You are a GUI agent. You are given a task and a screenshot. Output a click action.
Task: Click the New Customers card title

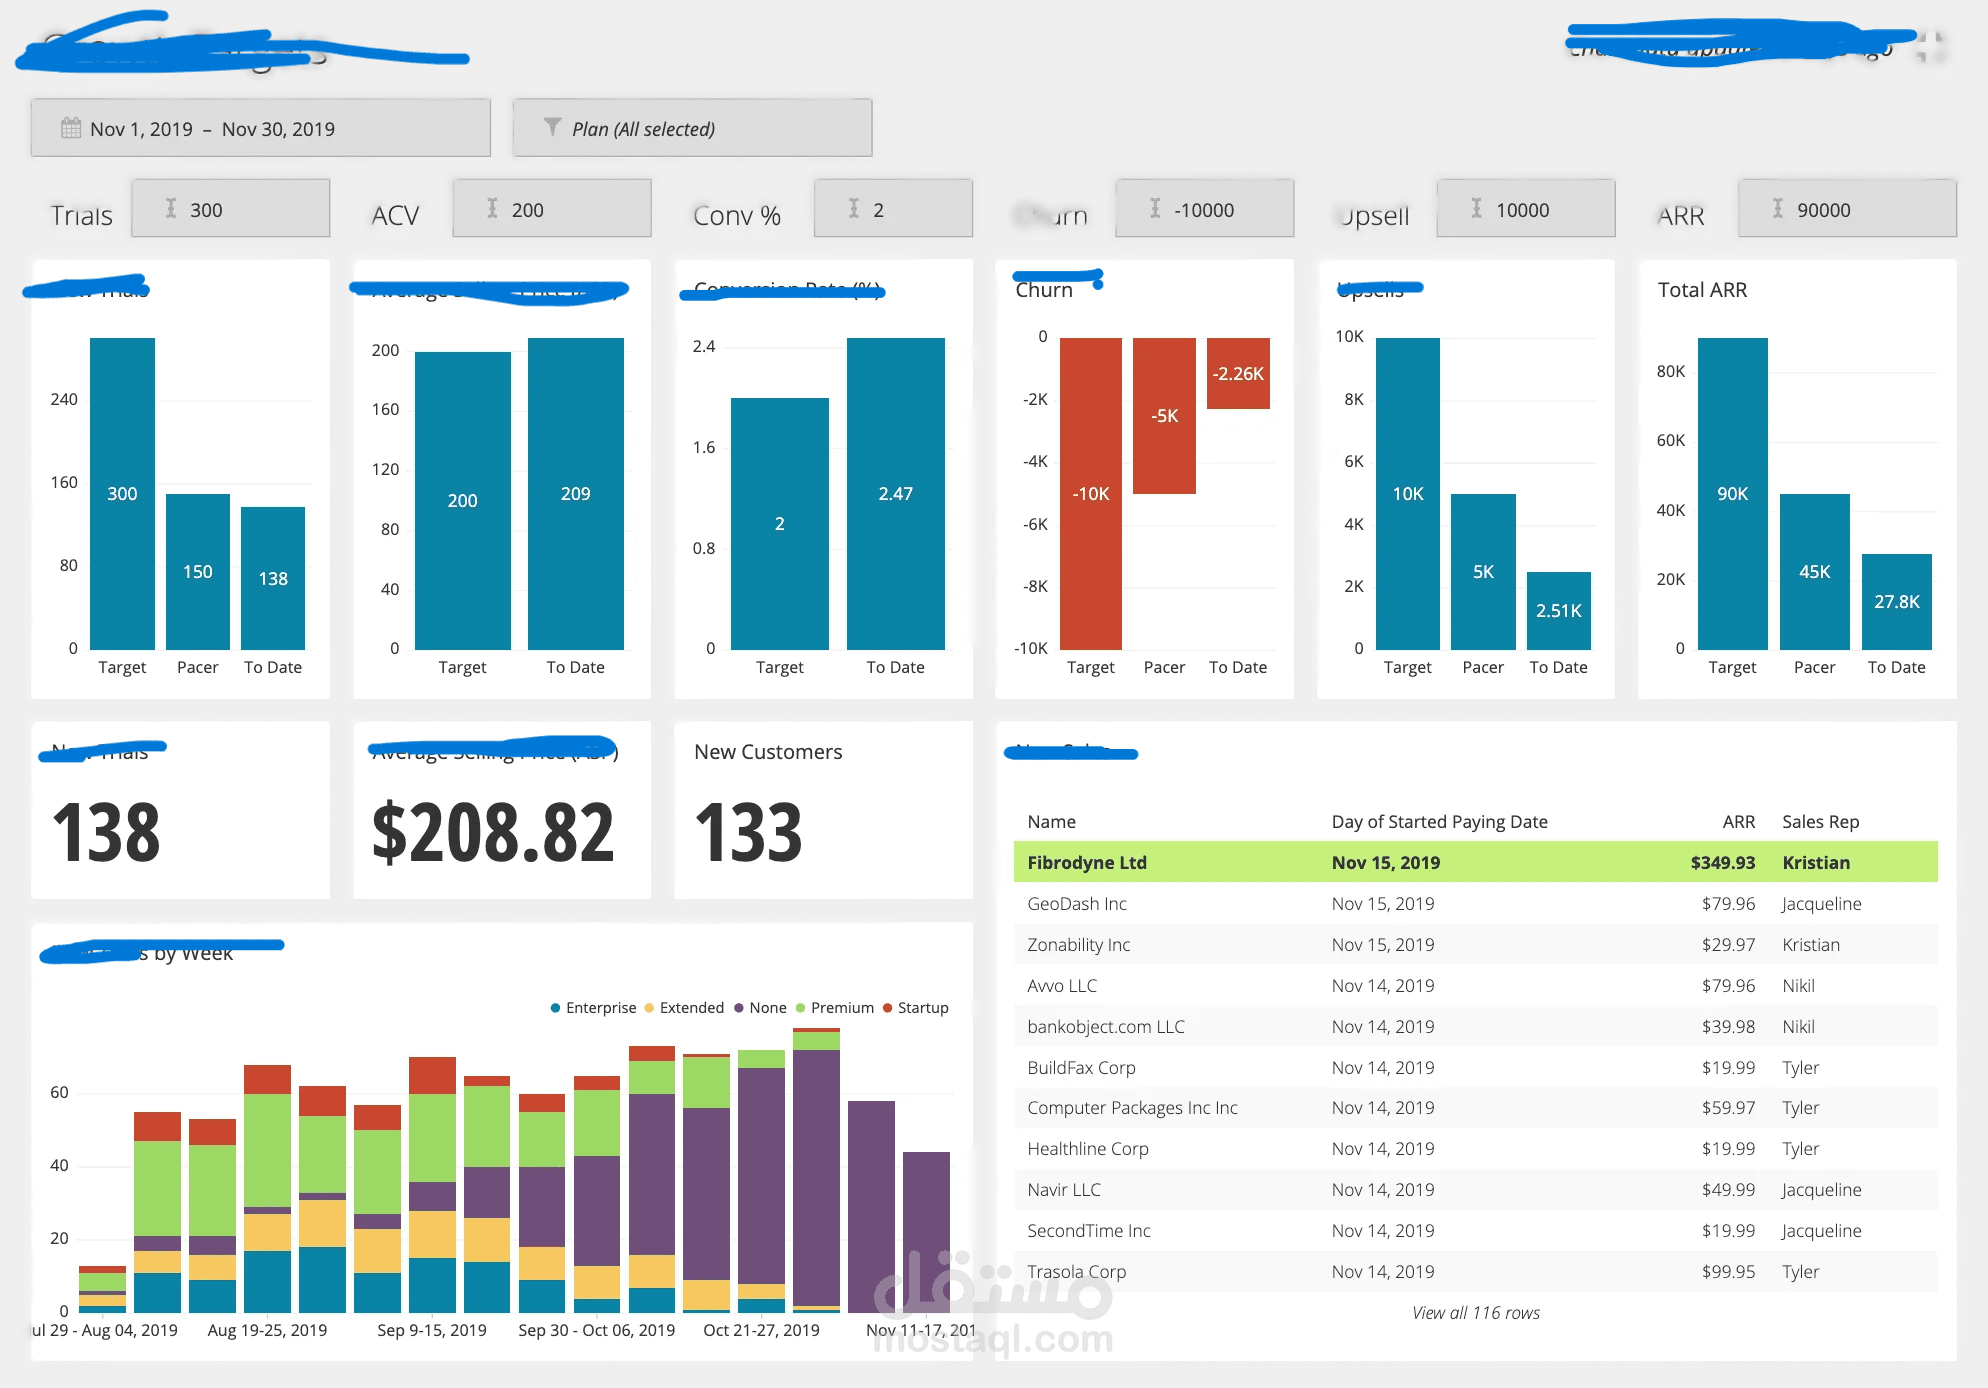tap(768, 752)
